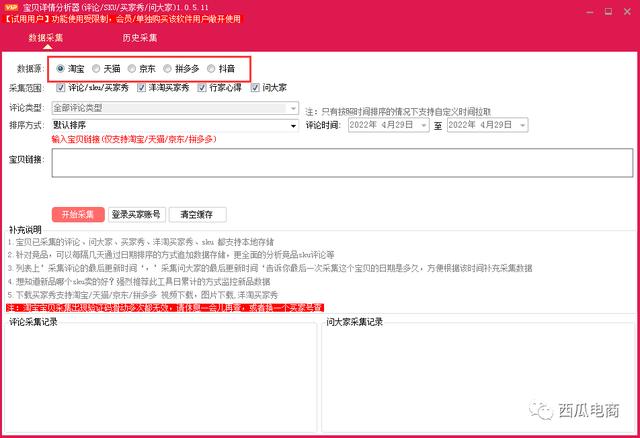This screenshot has width=640, height=438.
Task: Open the 排序方式 dropdown showing 默认排序
Action: click(294, 125)
